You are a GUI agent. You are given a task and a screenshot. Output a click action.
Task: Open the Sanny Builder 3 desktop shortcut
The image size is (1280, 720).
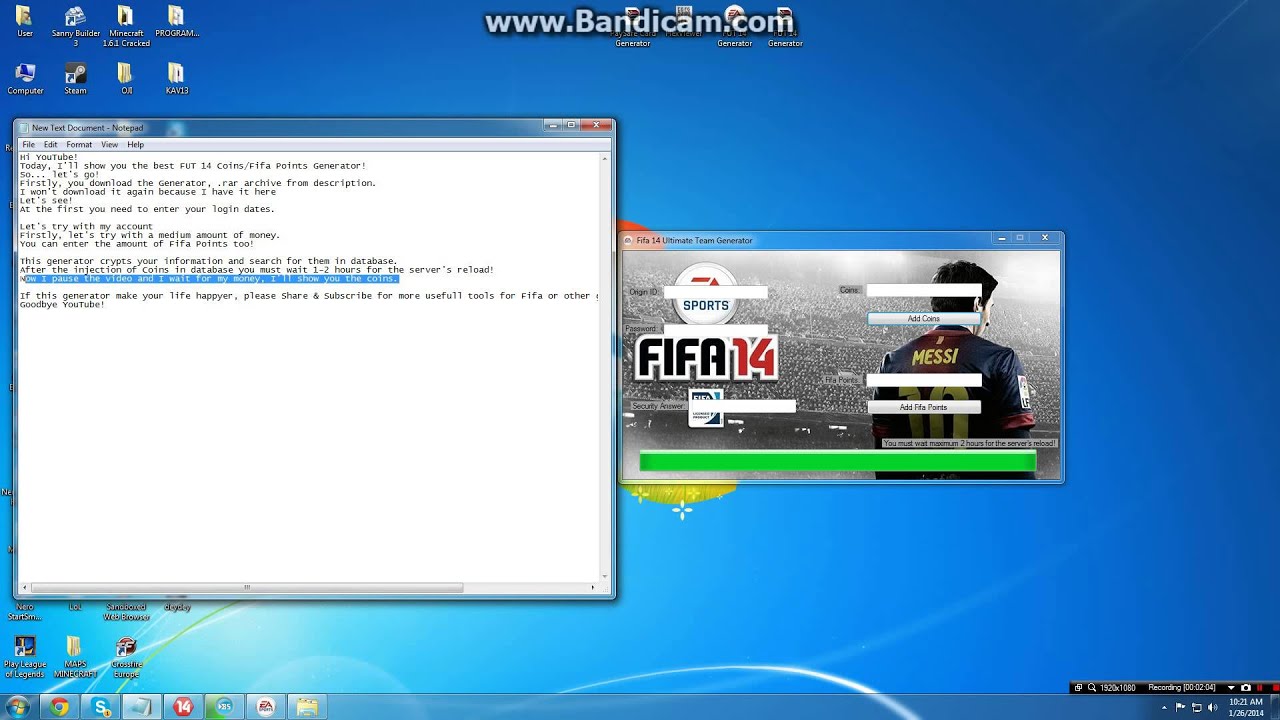pos(75,26)
